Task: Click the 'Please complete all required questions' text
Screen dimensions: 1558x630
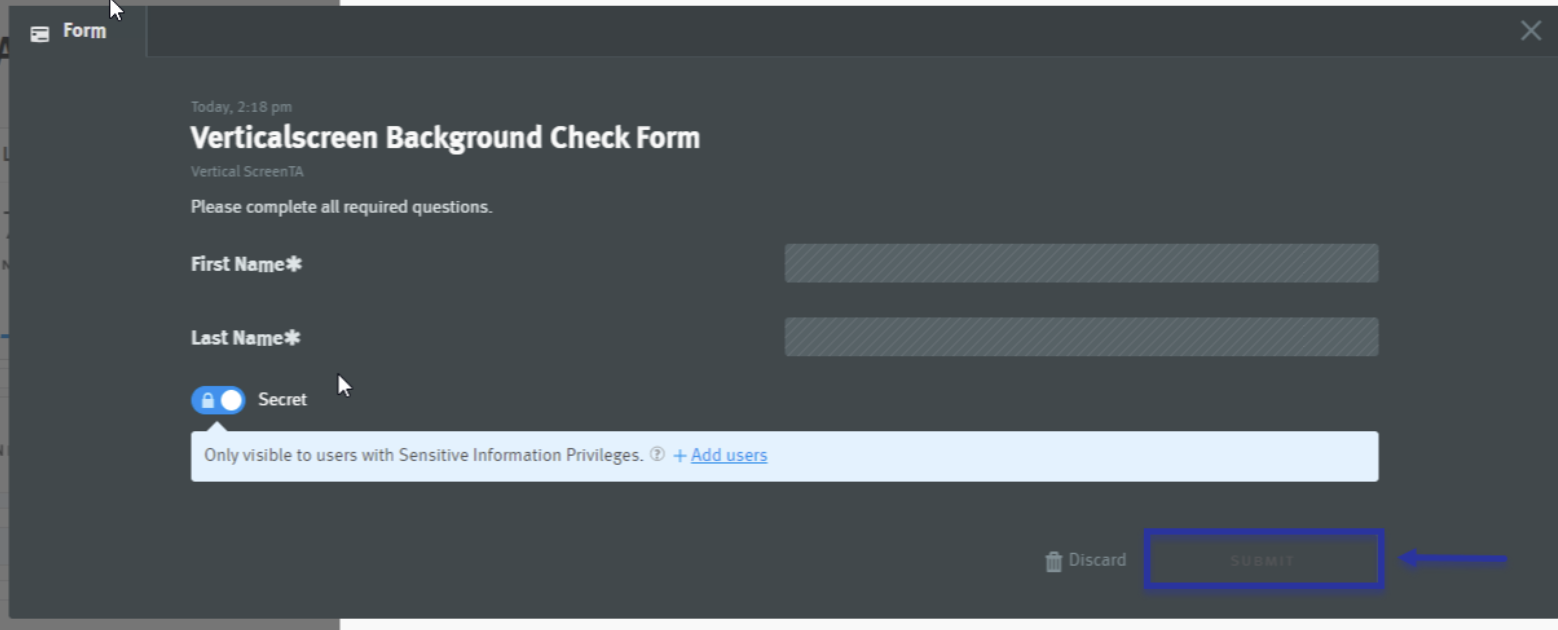Action: pyautogui.click(x=341, y=208)
